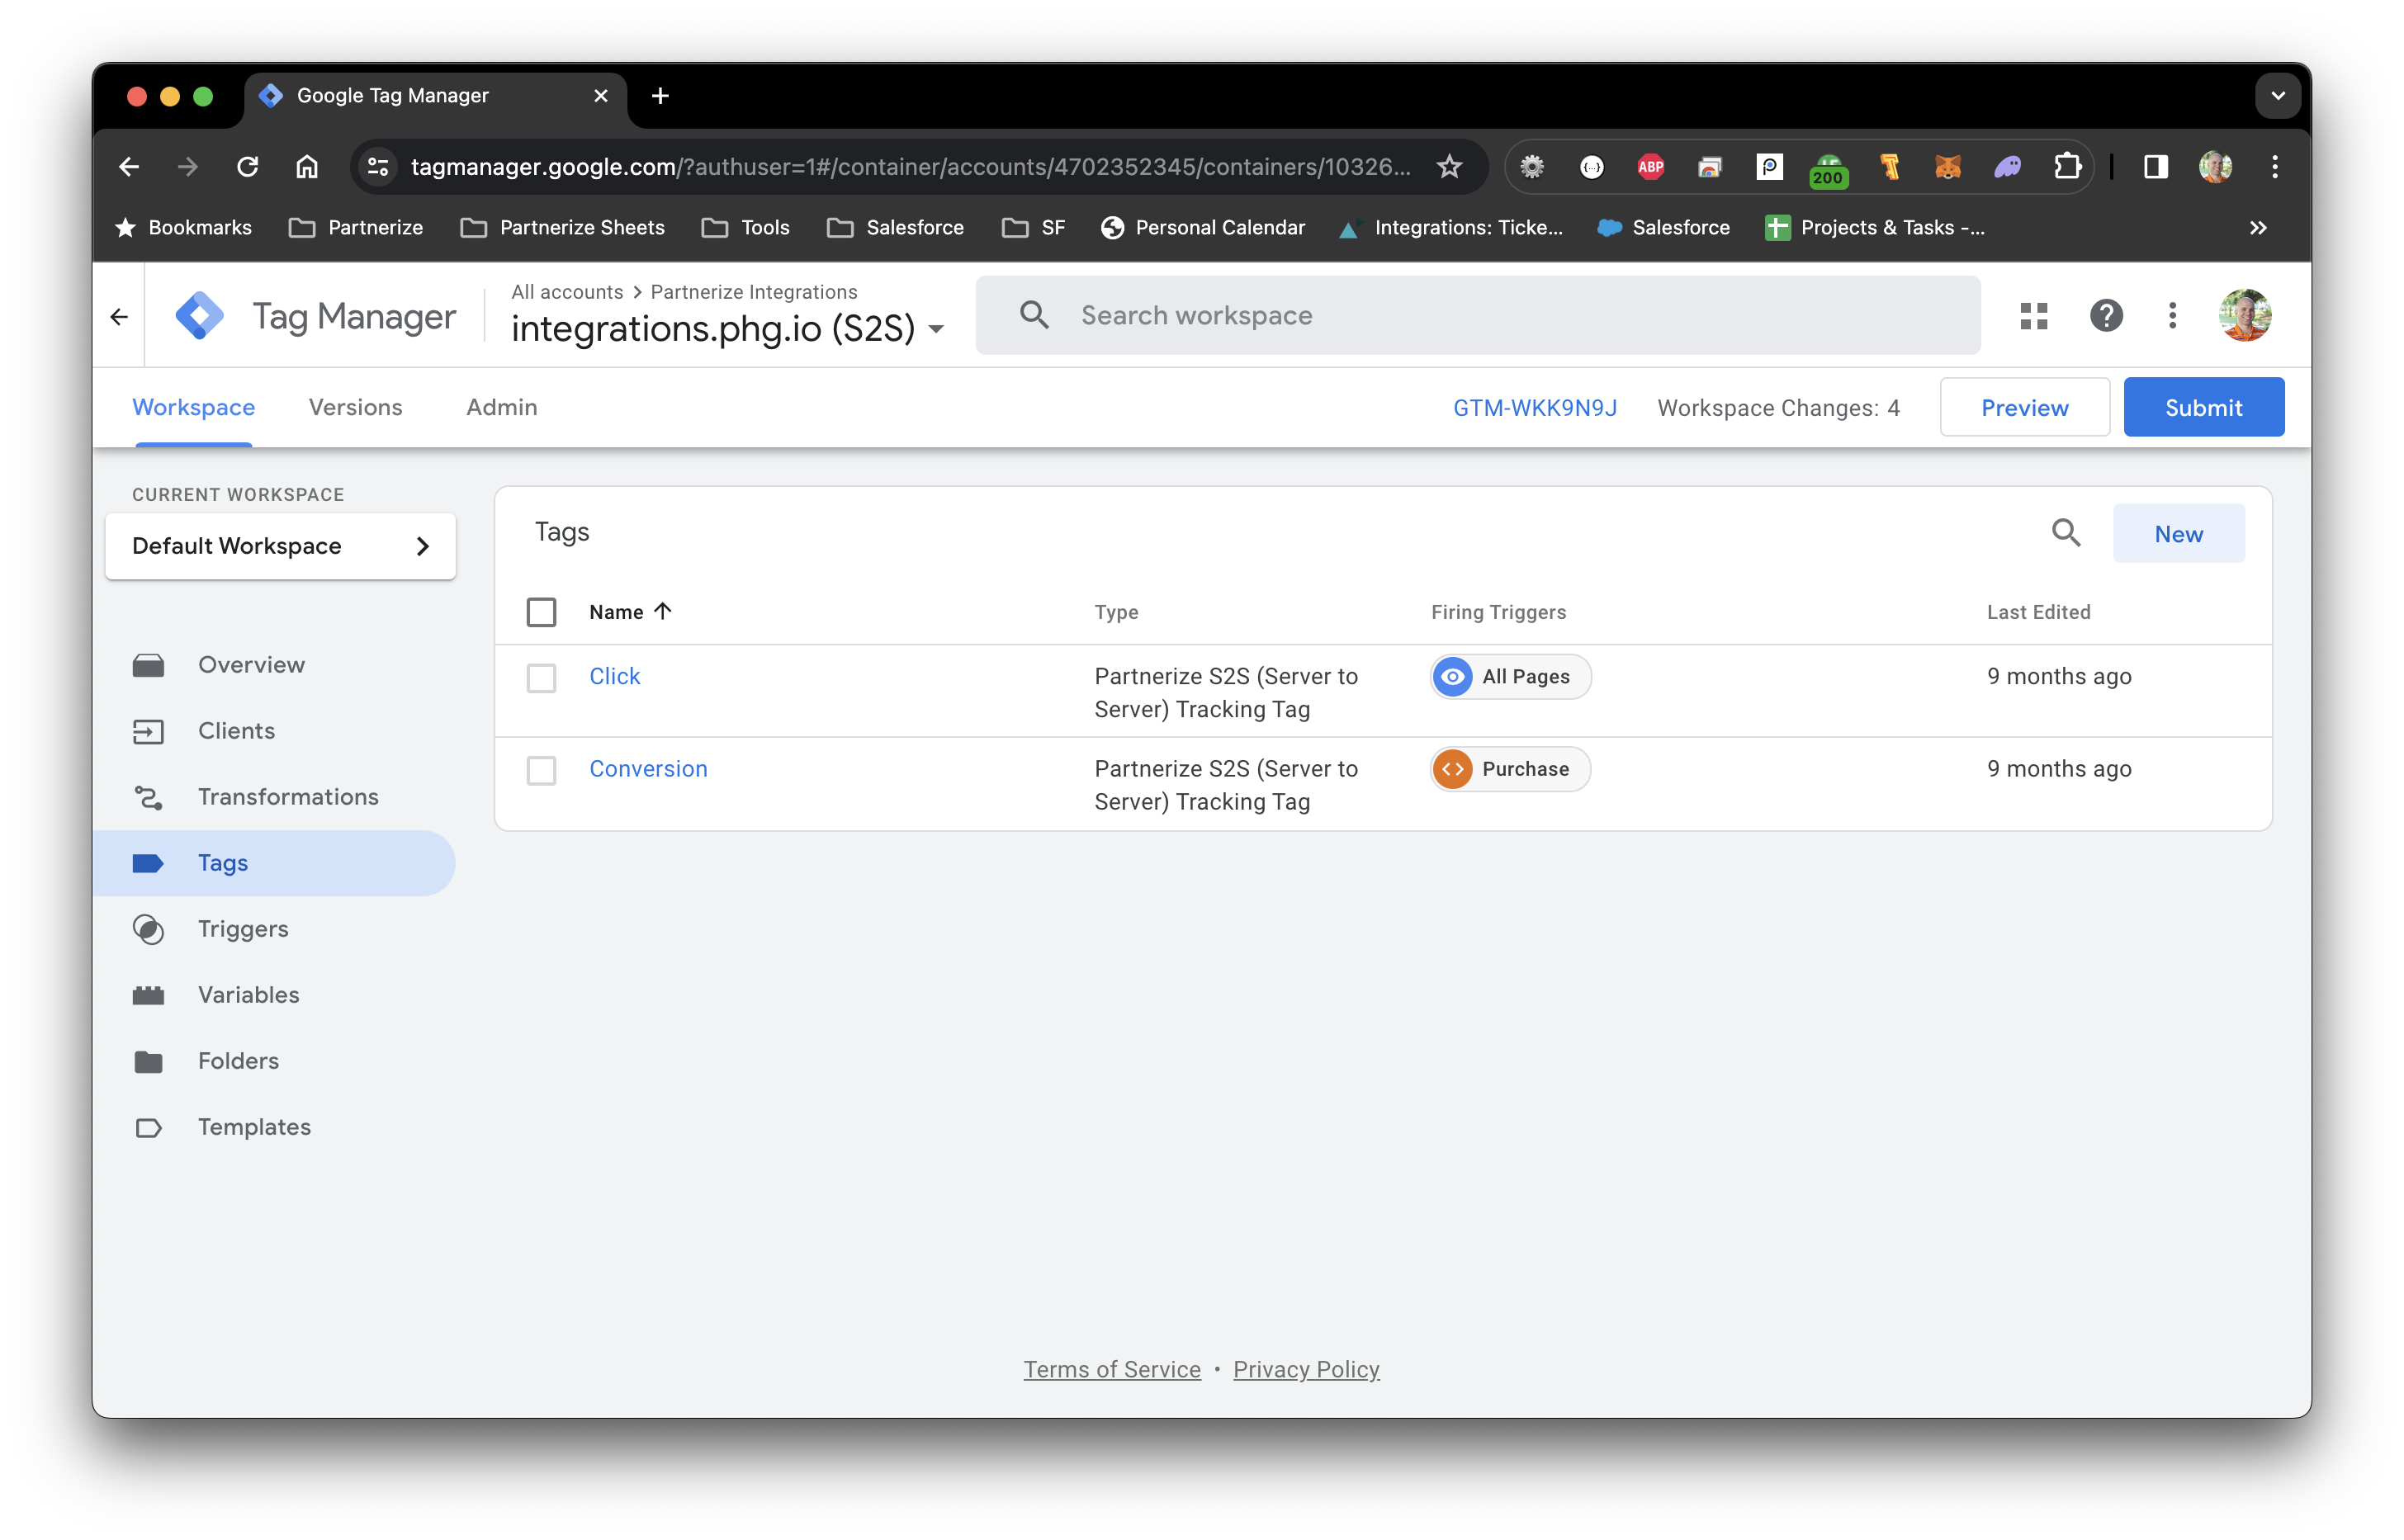Viewport: 2404px width, 1540px height.
Task: Open the Conversion tag link
Action: (648, 769)
